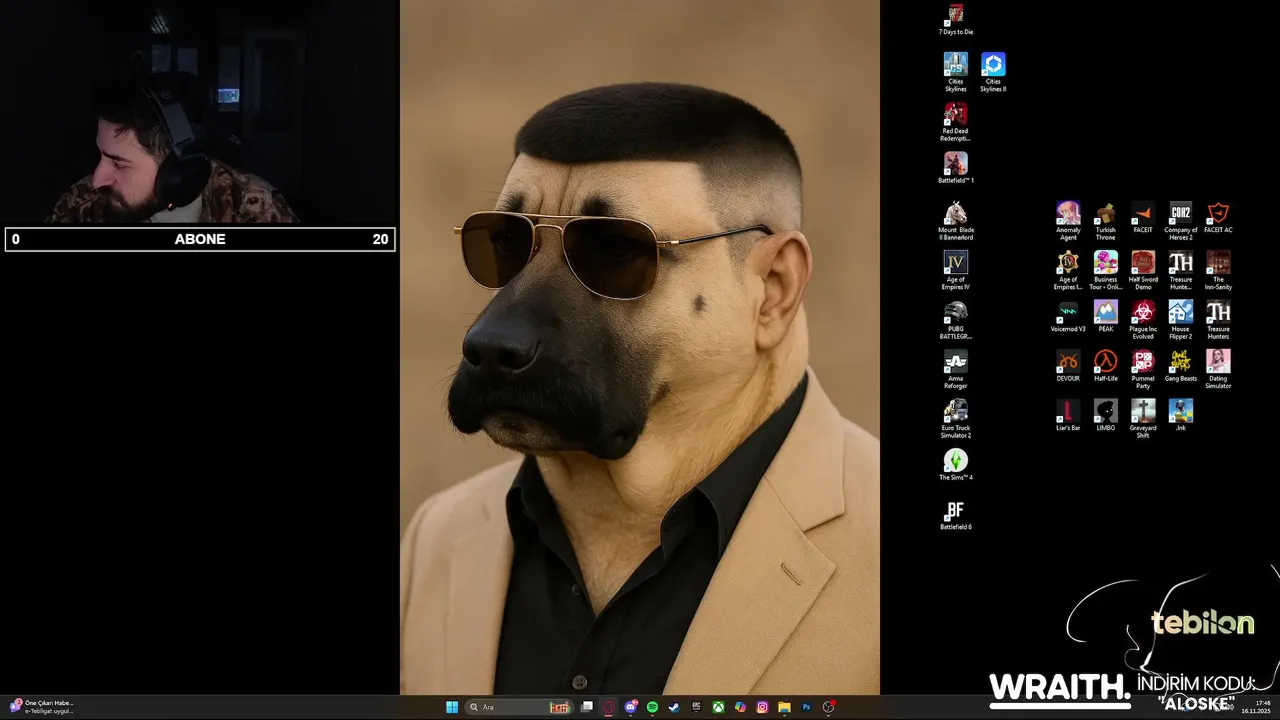Open the PUBG BATTLEGROUNDS shortcut
1280x720 pixels.
click(956, 320)
